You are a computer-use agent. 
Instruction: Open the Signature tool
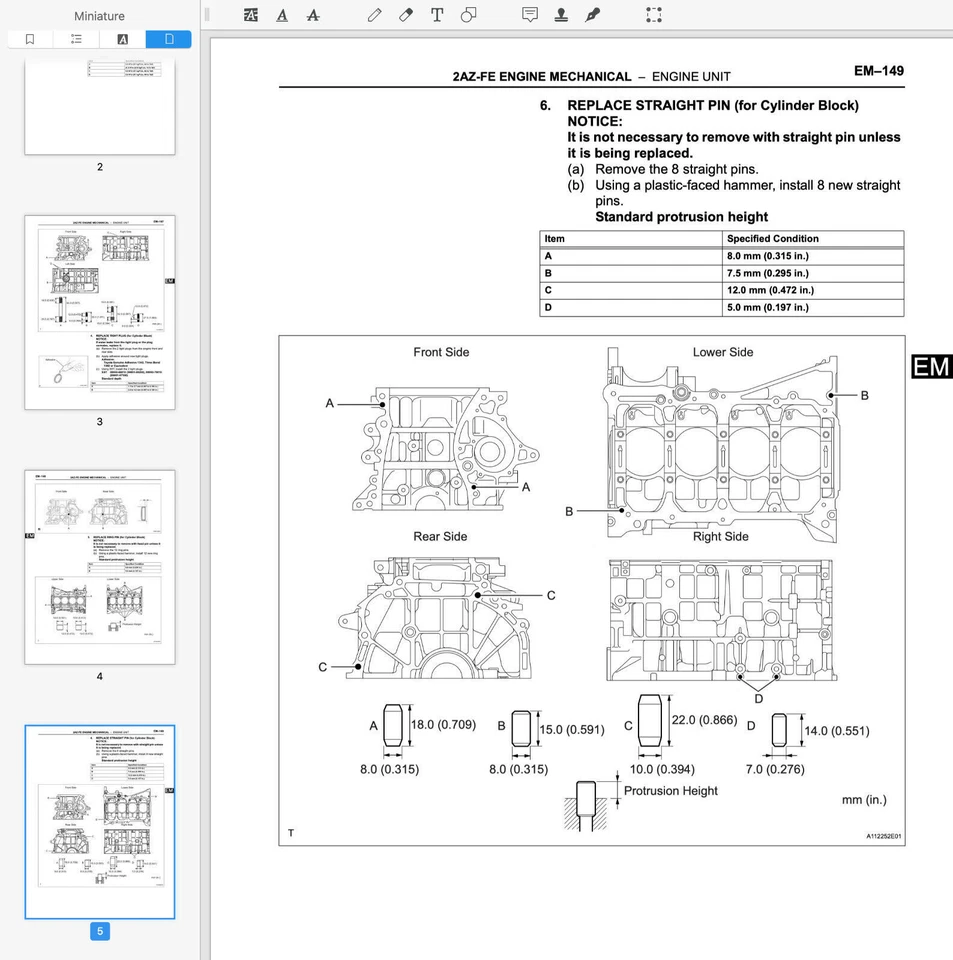[593, 15]
